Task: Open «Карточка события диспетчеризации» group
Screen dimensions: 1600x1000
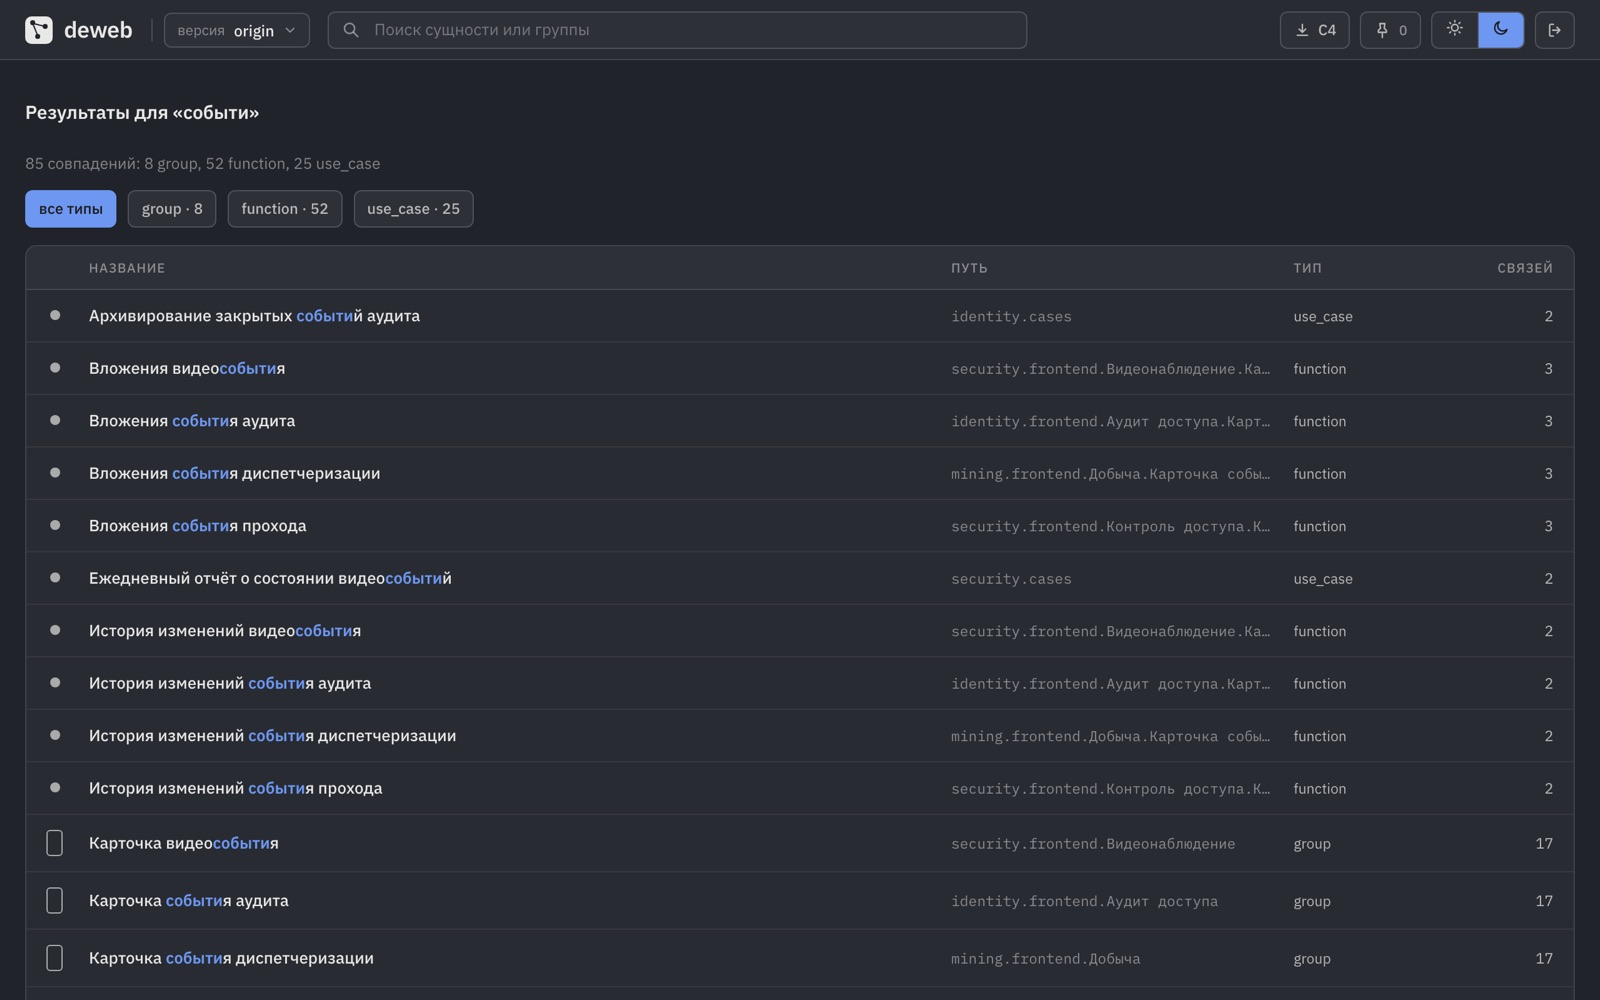Action: click(231, 958)
